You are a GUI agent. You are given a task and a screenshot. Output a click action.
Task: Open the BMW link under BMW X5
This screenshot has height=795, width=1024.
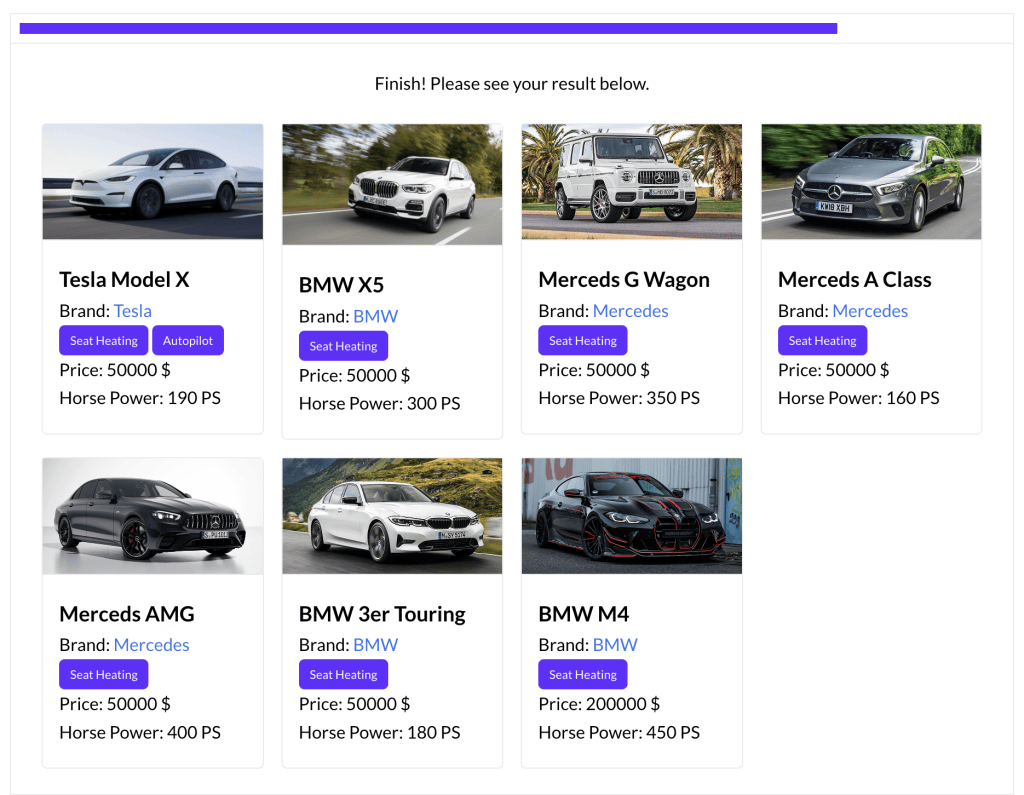(375, 316)
